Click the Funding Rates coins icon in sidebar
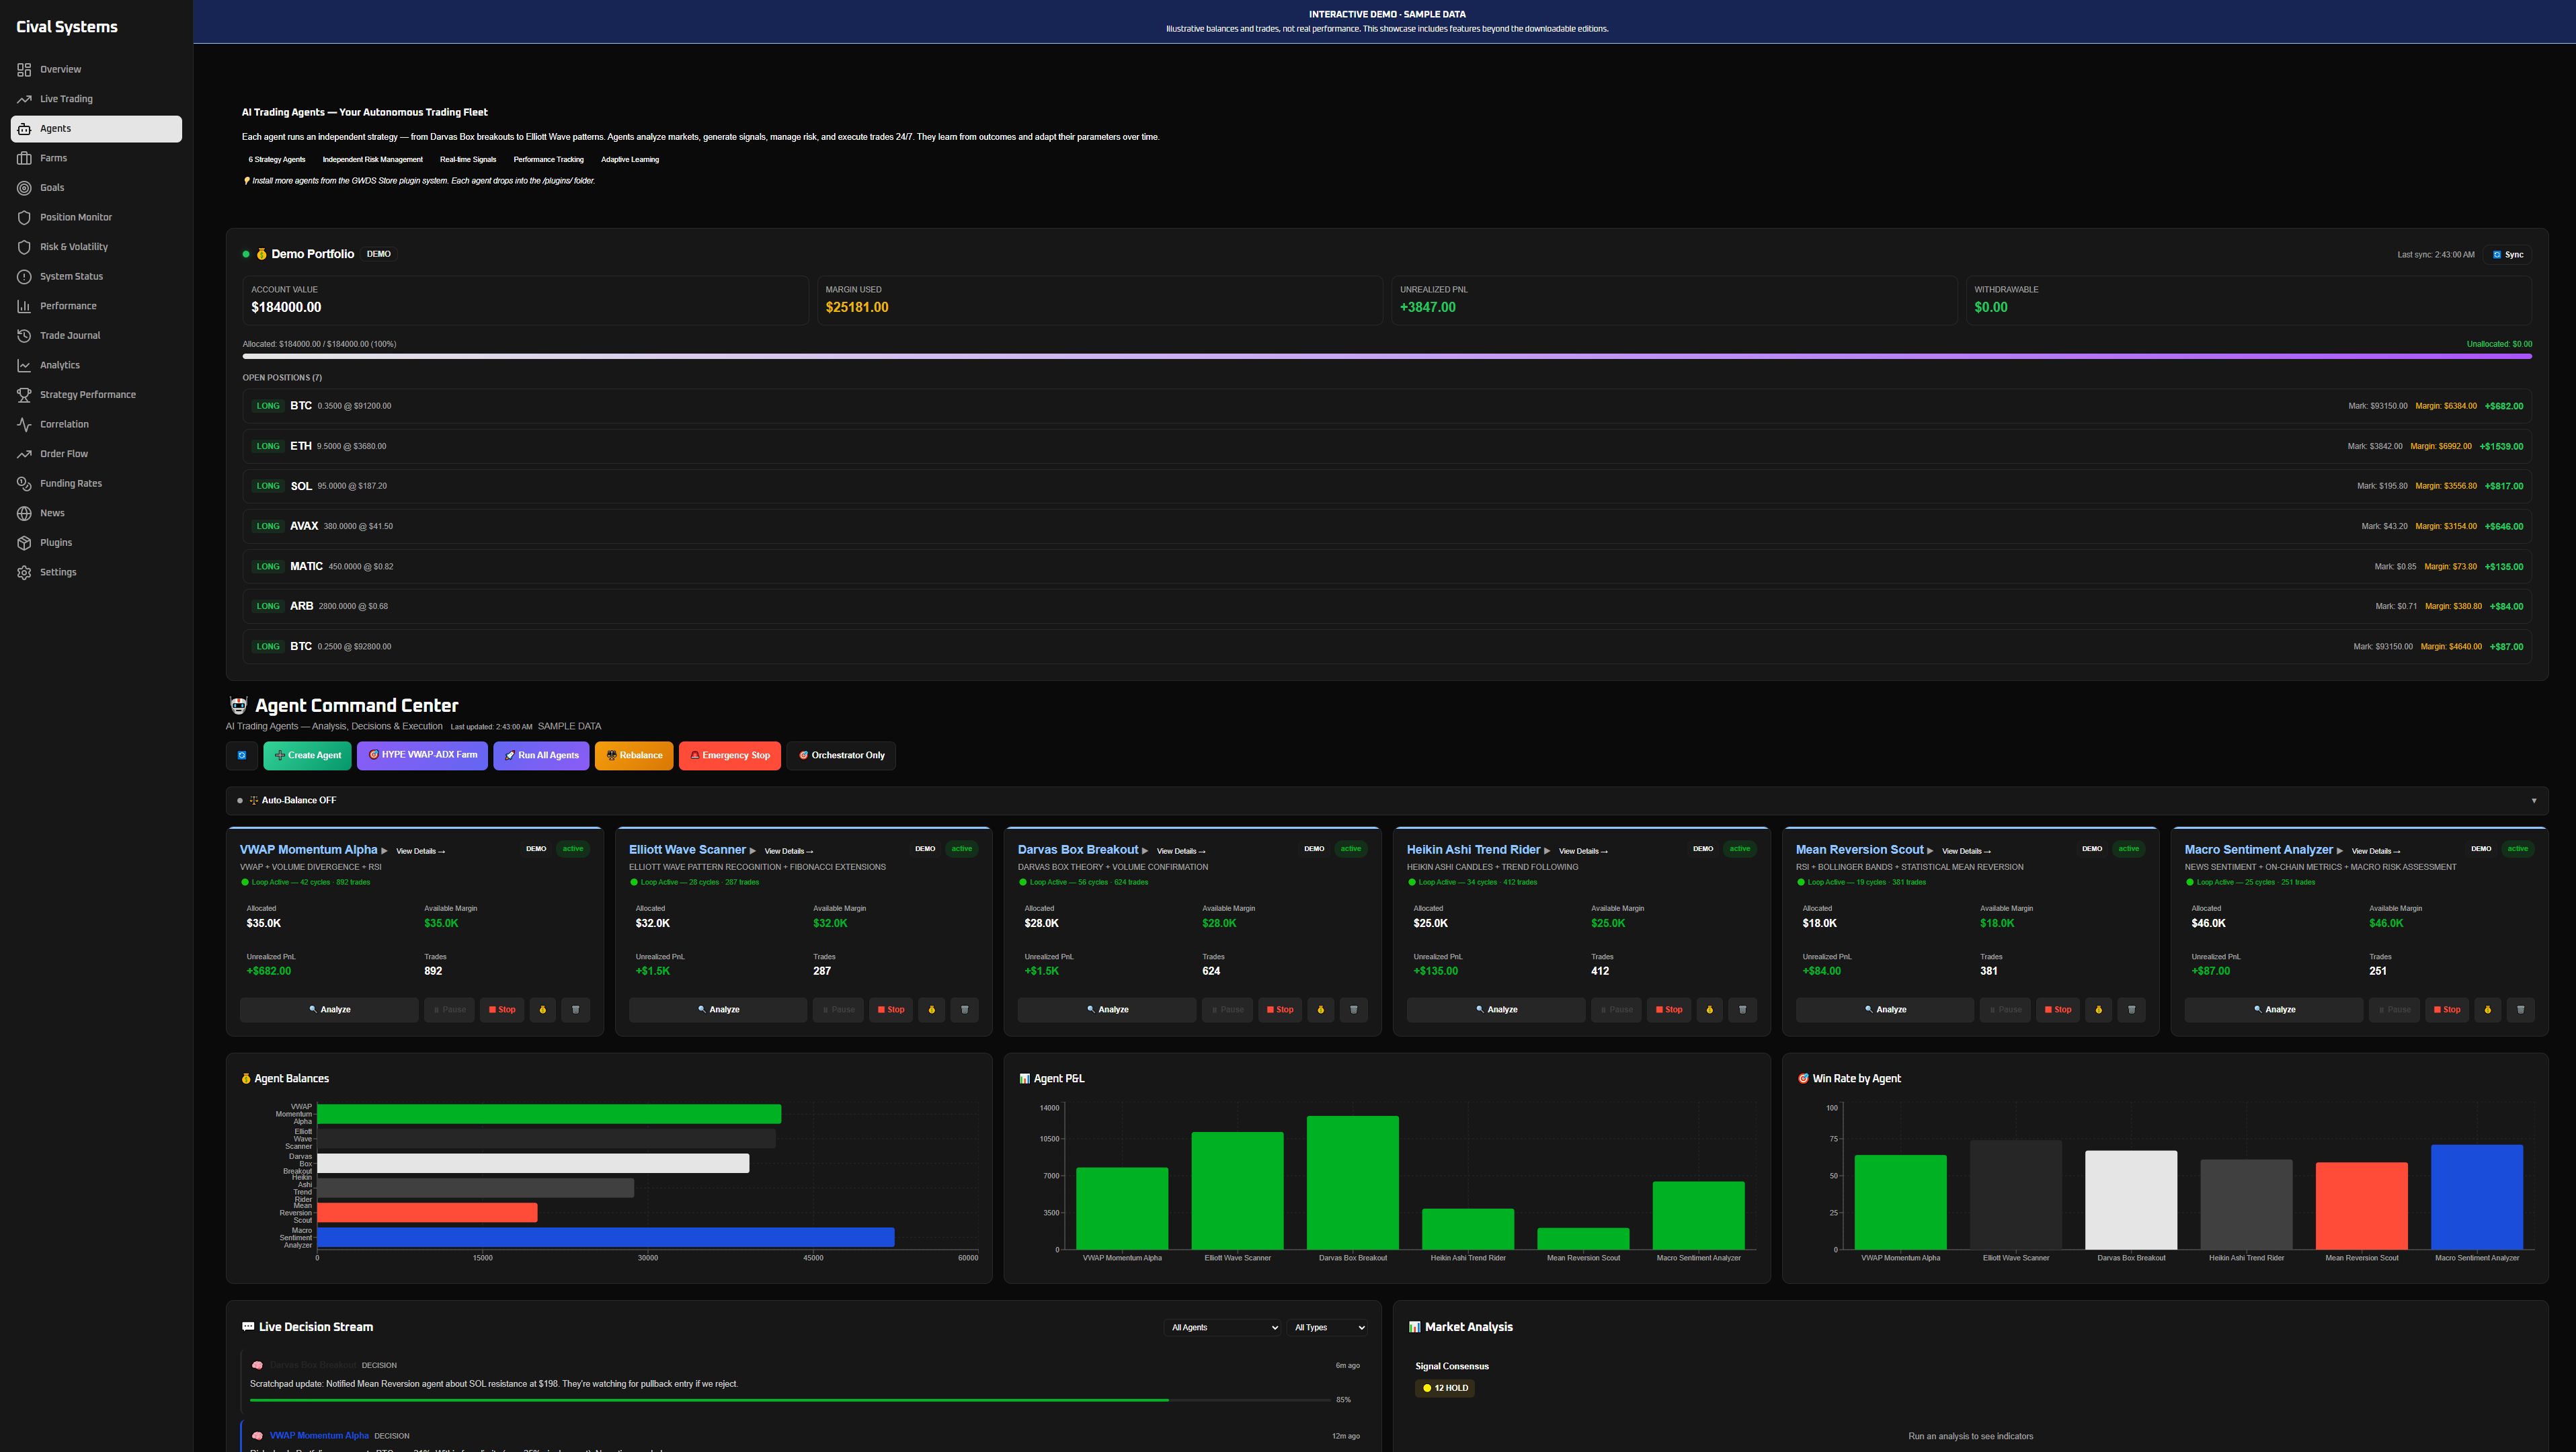The image size is (2576, 1452). click(24, 484)
